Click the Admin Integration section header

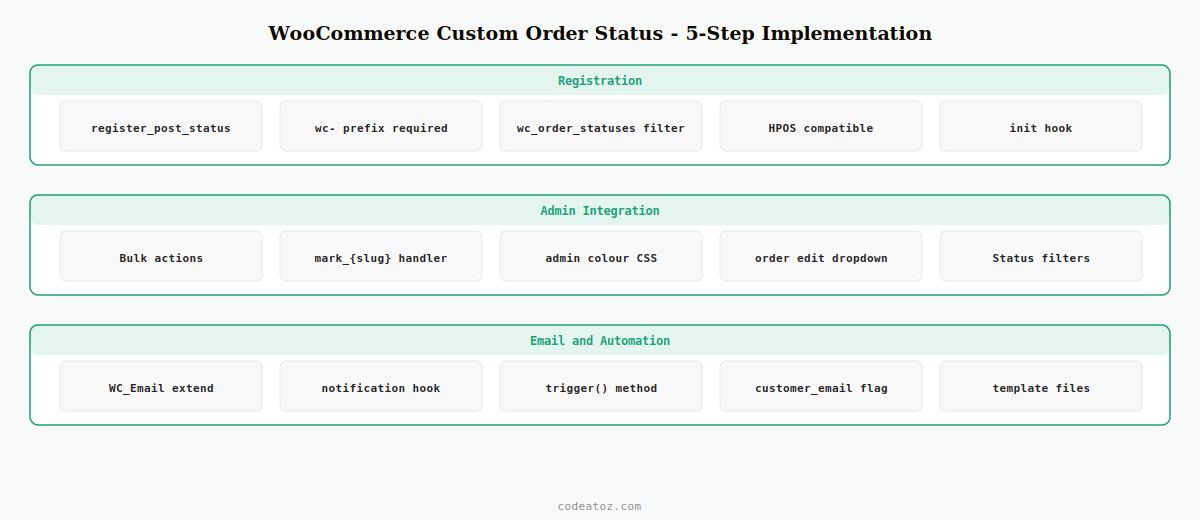click(x=600, y=211)
